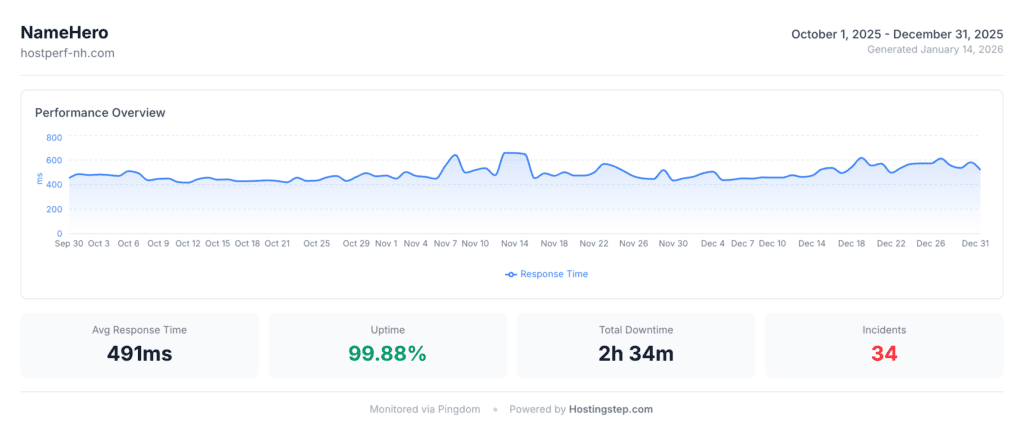Click the Generated January 14, 2026 text
This screenshot has height=440, width=1024.
(934, 49)
